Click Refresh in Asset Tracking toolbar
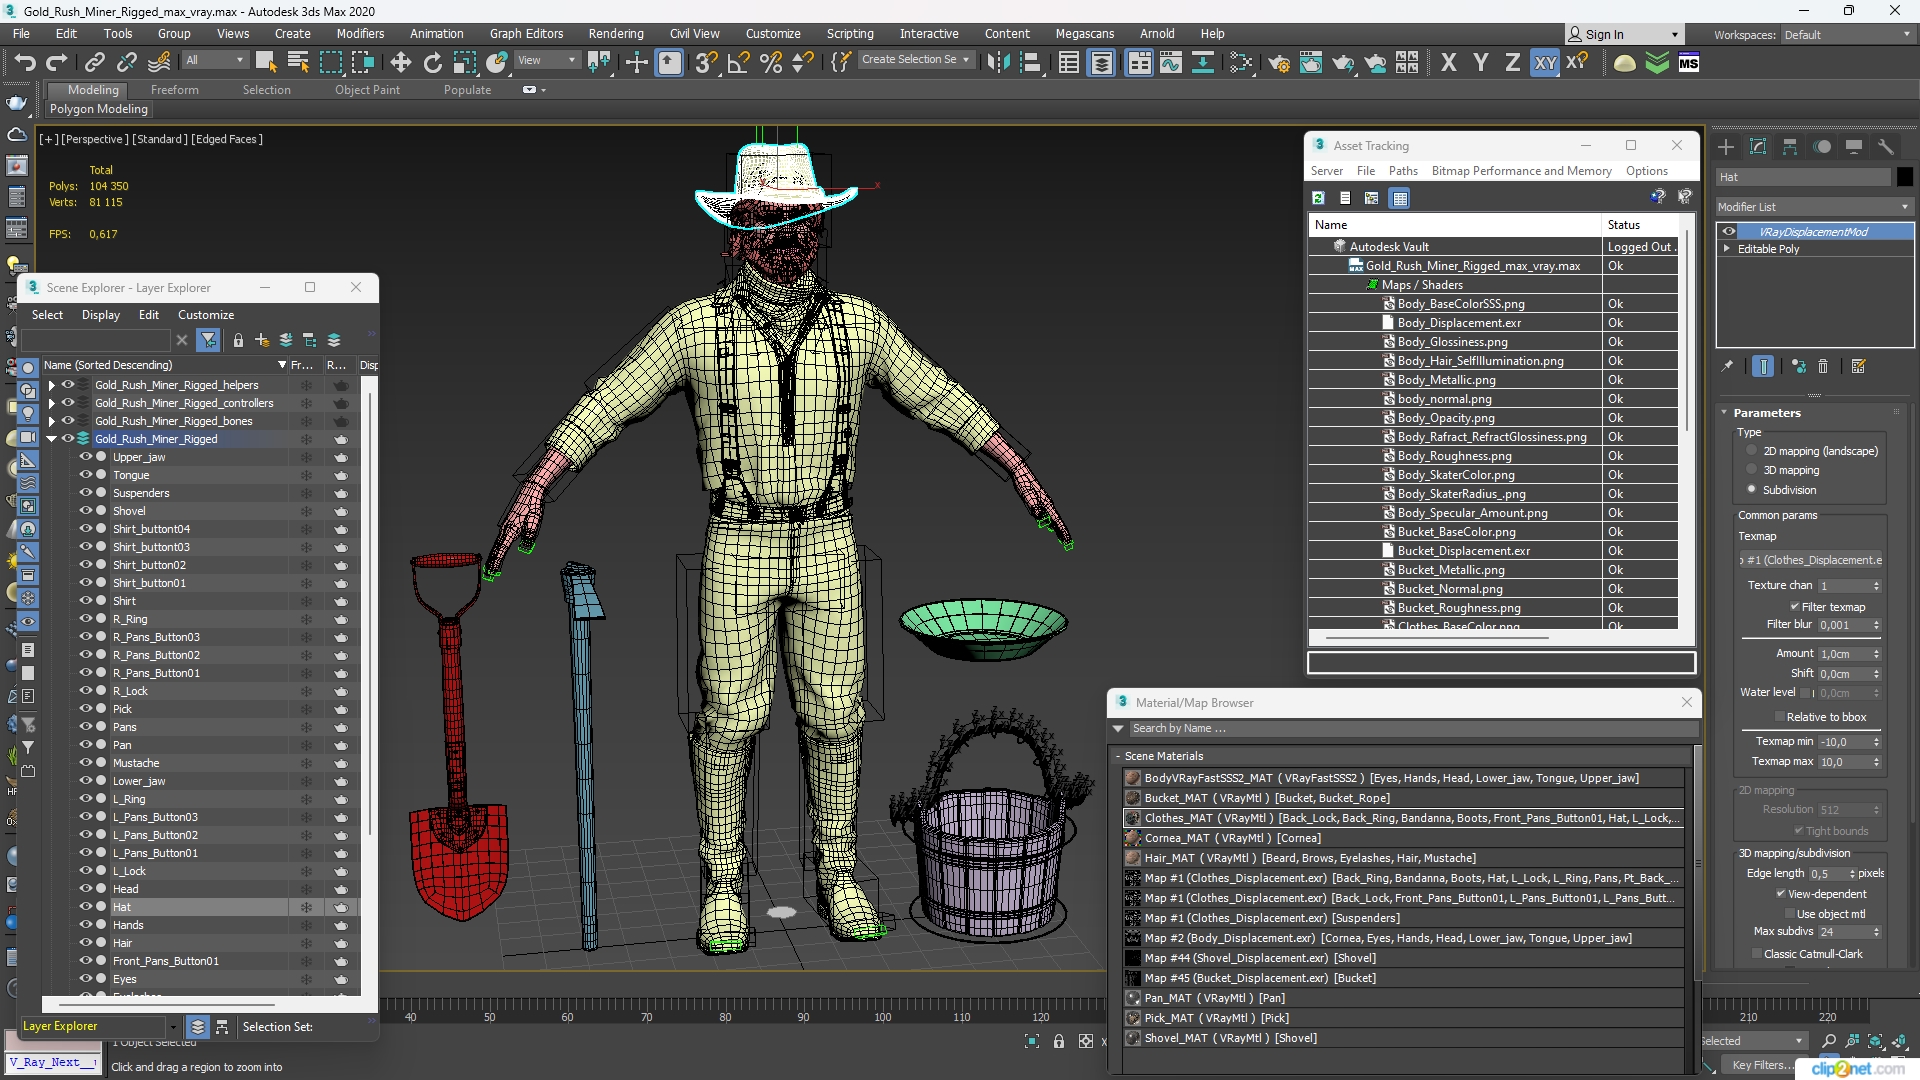Screen dimensions: 1920x1080 [x=1318, y=198]
